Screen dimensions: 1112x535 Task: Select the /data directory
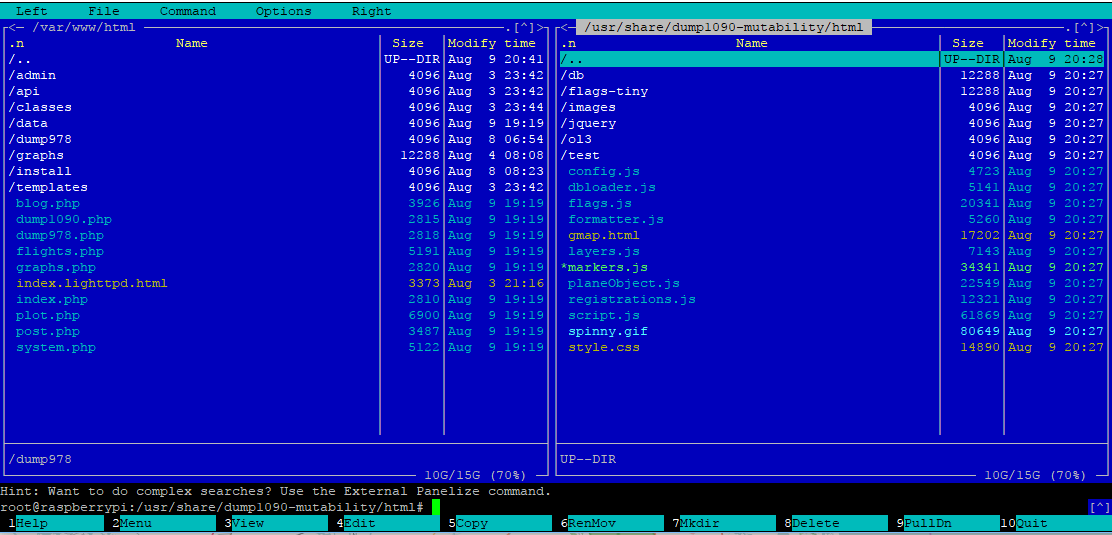click(276, 123)
